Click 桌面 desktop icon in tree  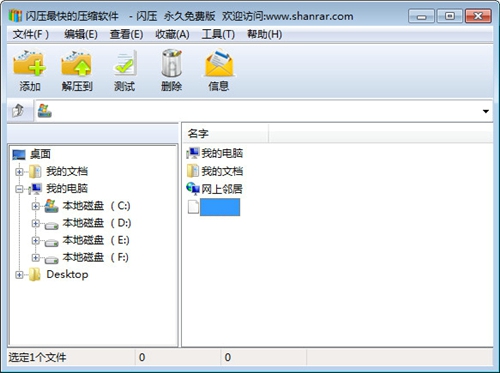(19, 154)
